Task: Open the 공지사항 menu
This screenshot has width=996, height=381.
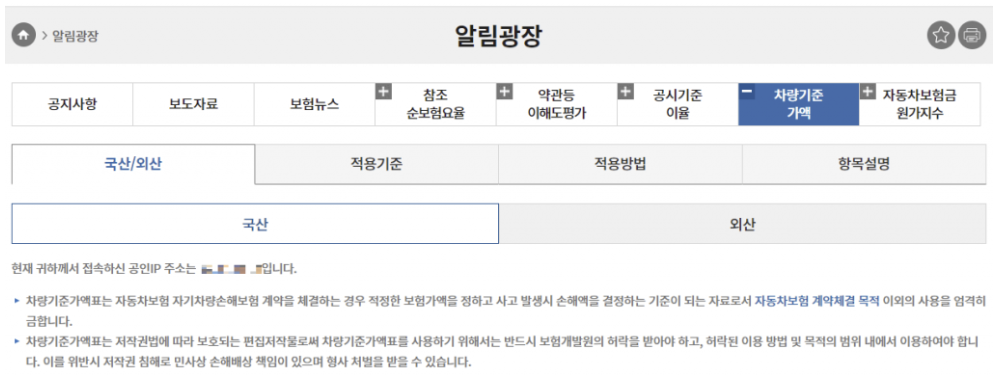Action: click(x=72, y=105)
